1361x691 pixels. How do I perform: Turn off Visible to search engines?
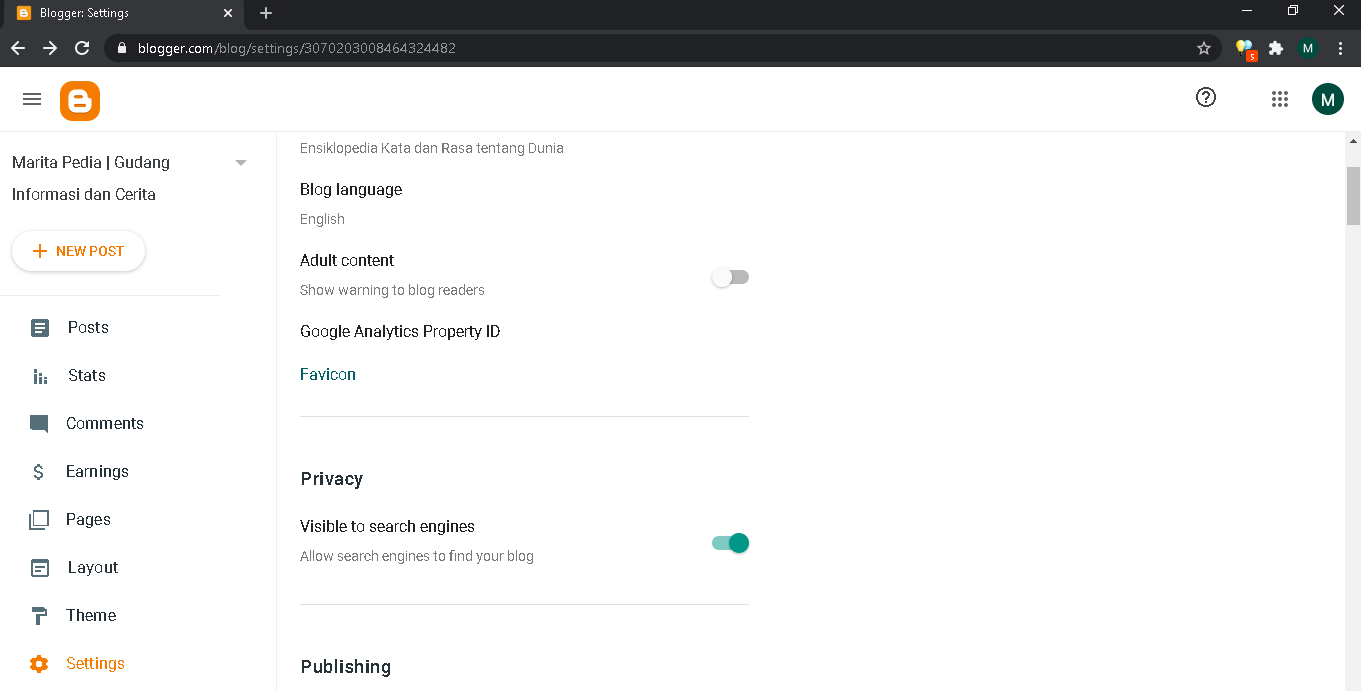(730, 543)
